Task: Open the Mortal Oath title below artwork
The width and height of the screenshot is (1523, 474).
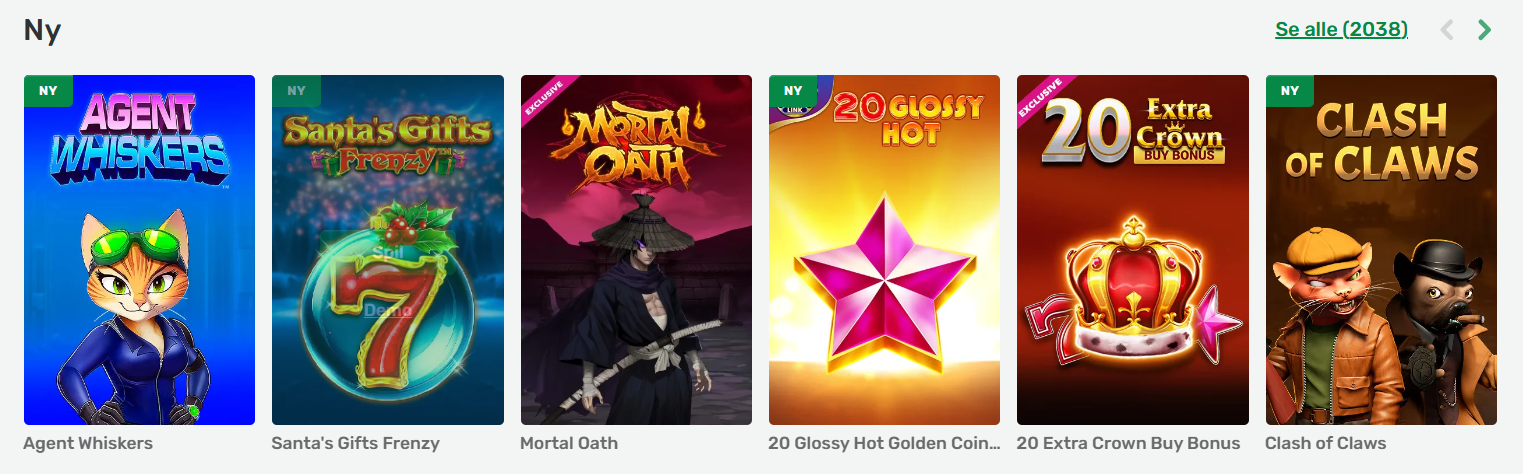Action: pos(569,443)
